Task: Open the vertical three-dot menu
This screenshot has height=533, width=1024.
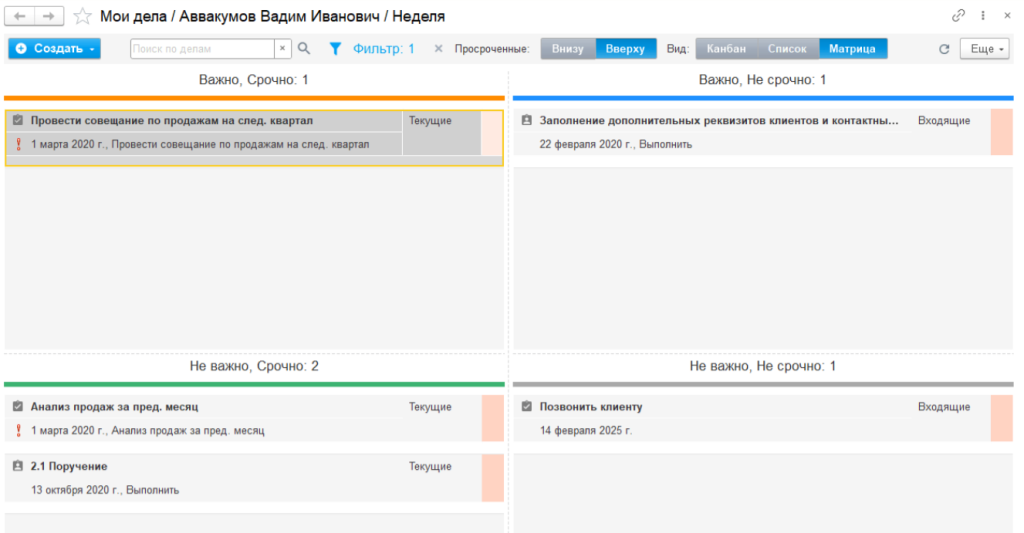Action: pos(983,16)
